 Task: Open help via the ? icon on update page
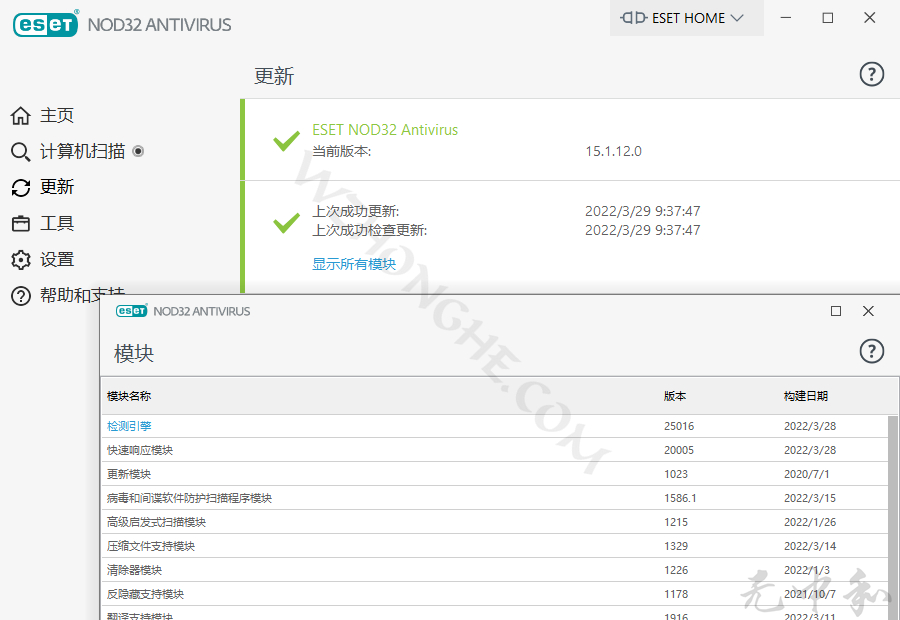(x=871, y=74)
